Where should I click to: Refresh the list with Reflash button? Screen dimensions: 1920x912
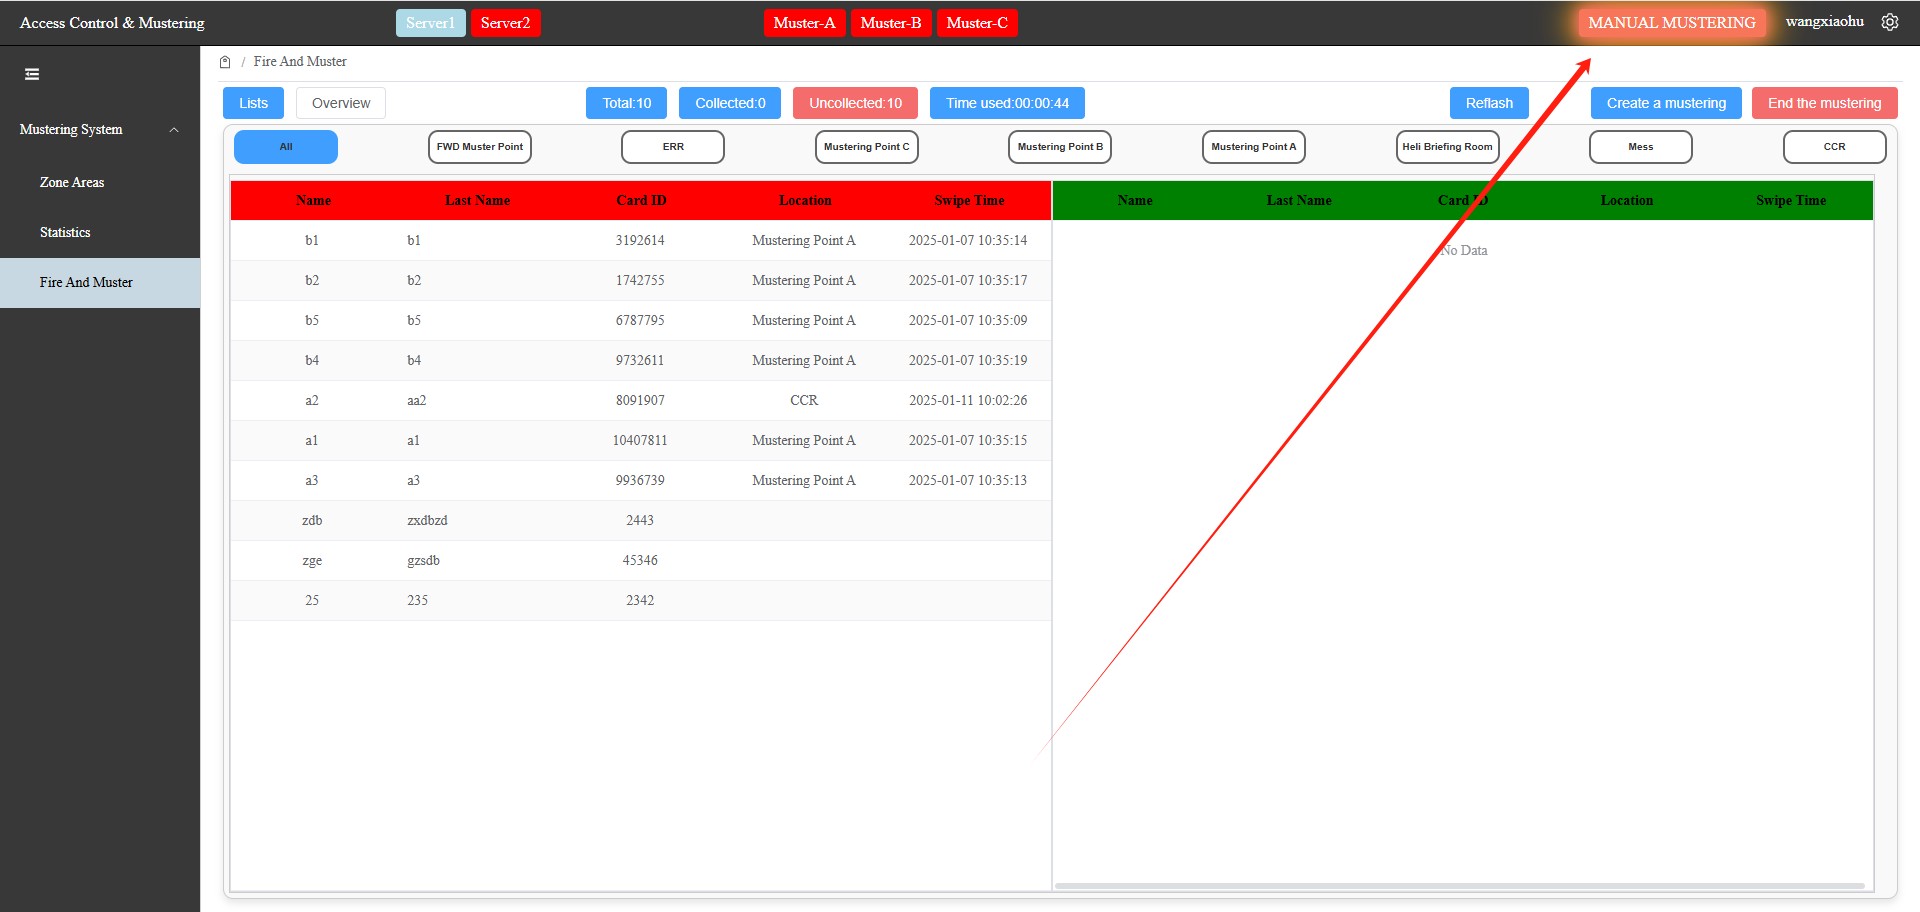click(1489, 103)
